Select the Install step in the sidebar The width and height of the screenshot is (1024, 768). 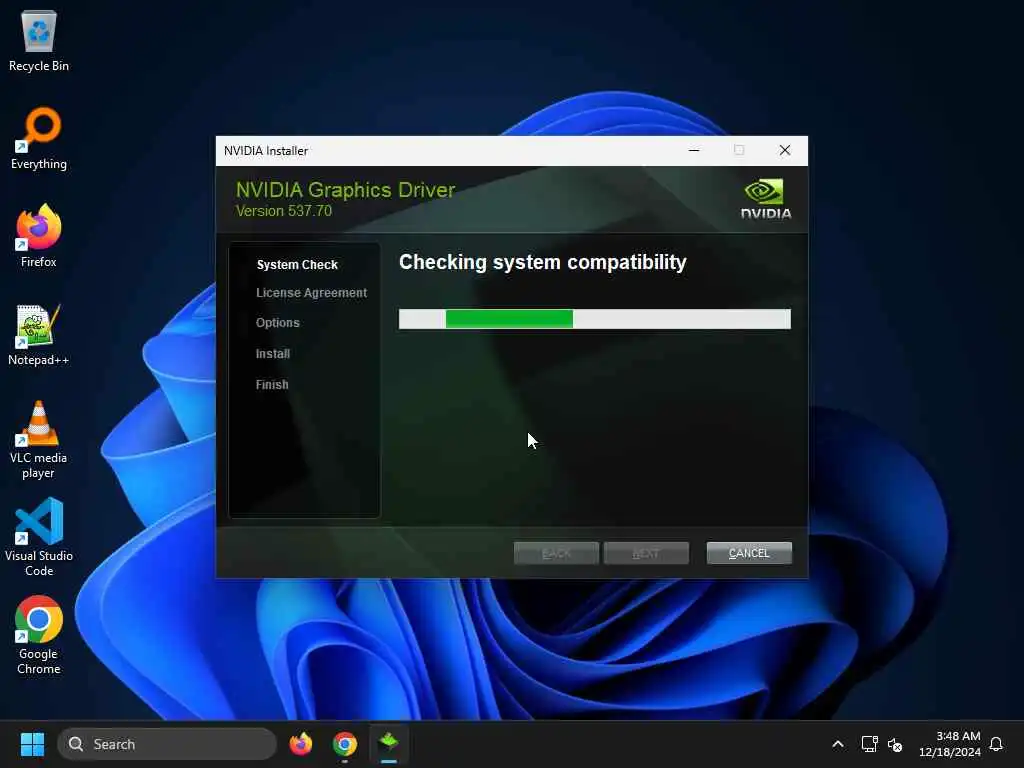(x=273, y=353)
